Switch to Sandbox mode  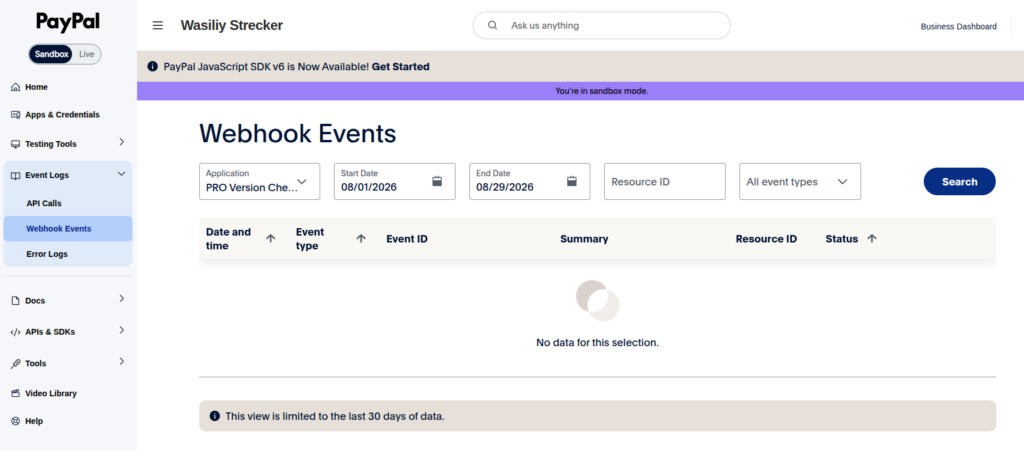pyautogui.click(x=52, y=54)
